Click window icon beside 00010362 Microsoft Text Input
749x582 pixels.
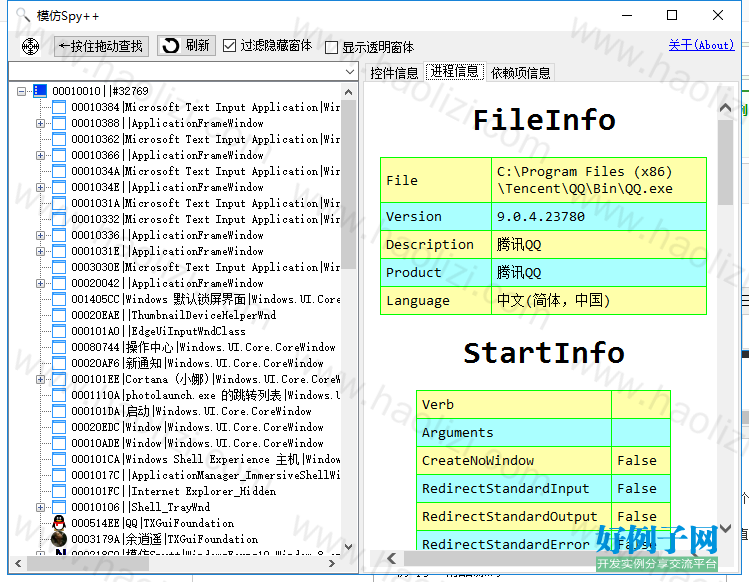[x=59, y=139]
